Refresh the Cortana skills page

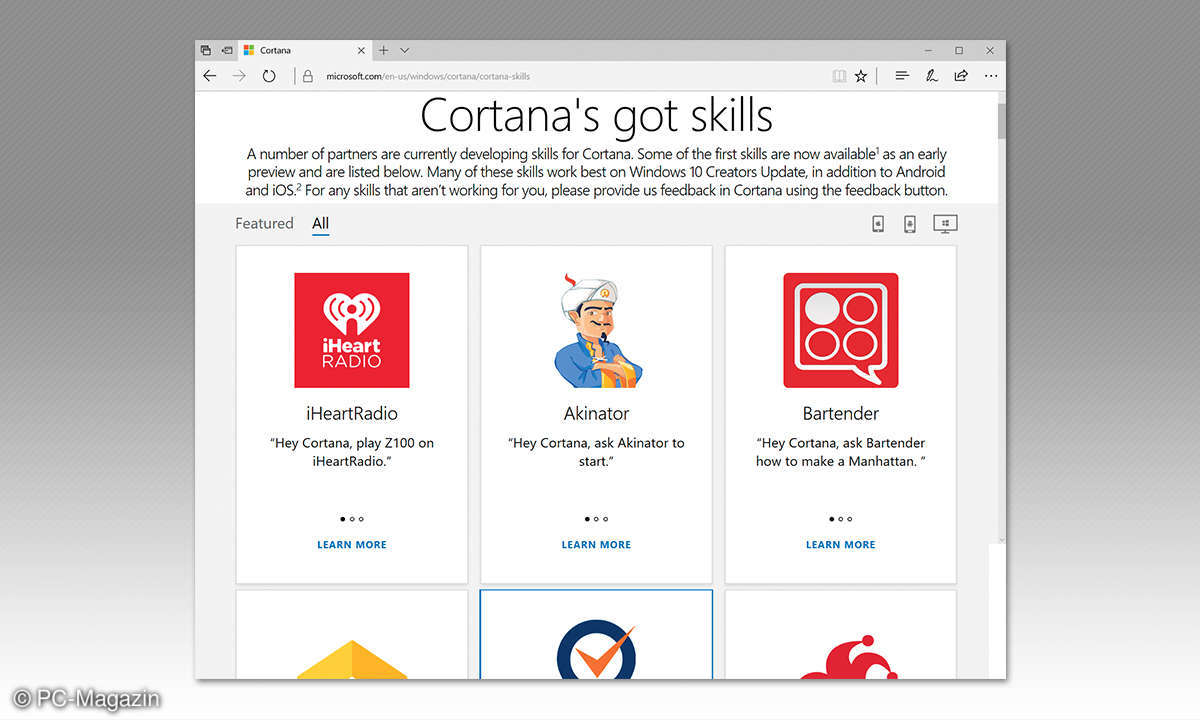(x=268, y=76)
